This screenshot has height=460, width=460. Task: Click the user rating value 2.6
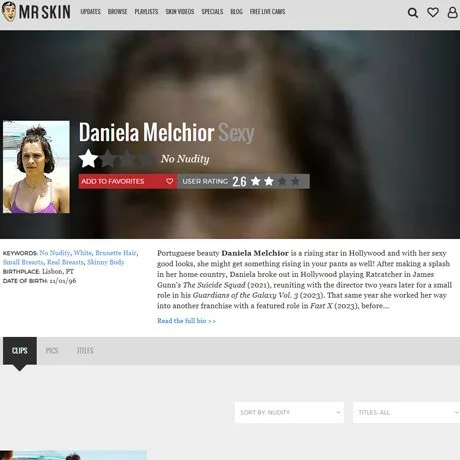(x=239, y=182)
